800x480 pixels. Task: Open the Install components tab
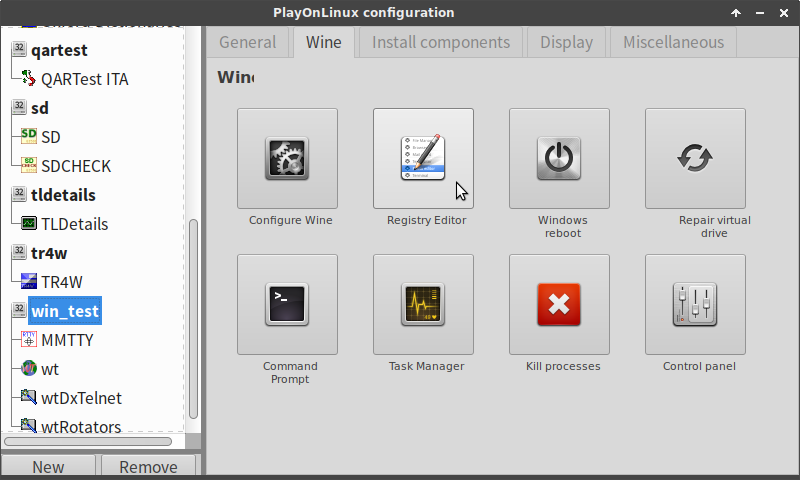441,42
